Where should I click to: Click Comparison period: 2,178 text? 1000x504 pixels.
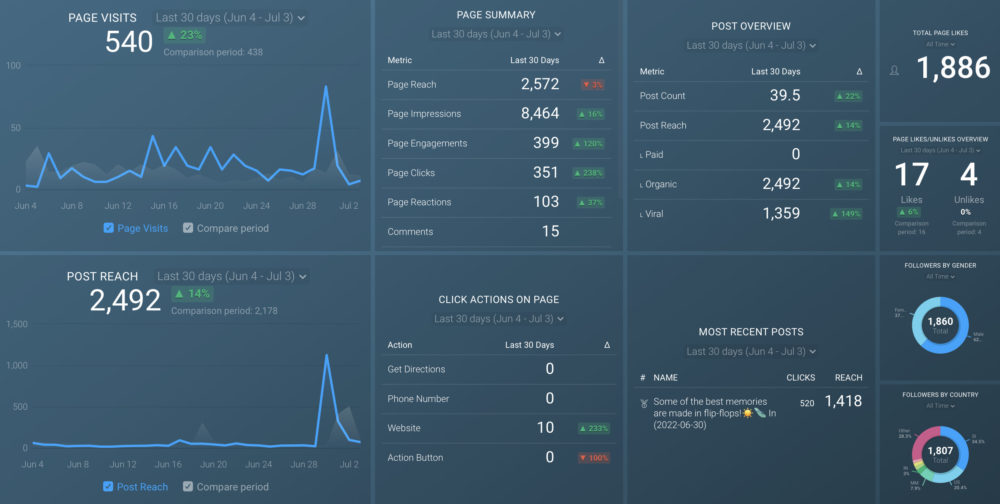[x=224, y=311]
